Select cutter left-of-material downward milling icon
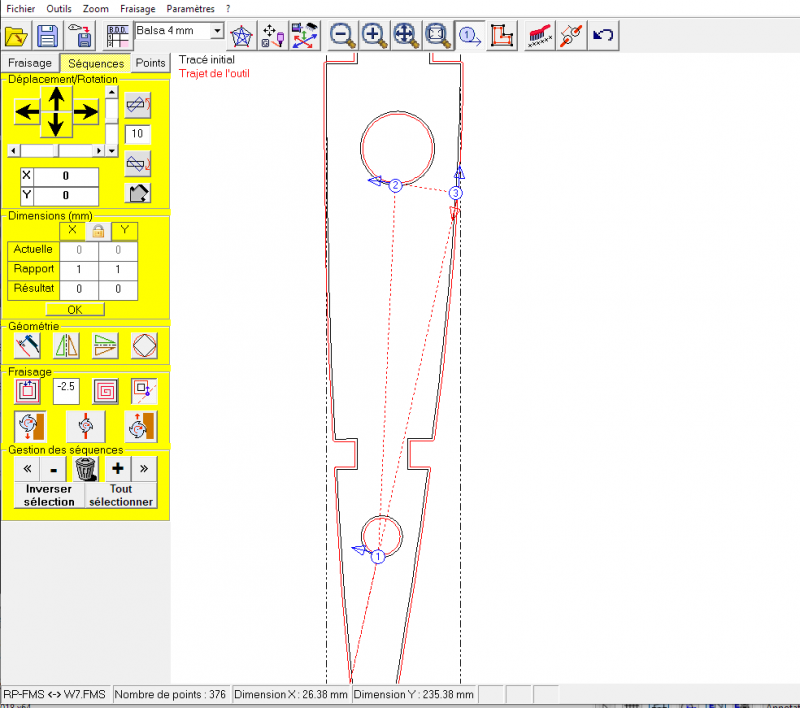 [x=30, y=426]
